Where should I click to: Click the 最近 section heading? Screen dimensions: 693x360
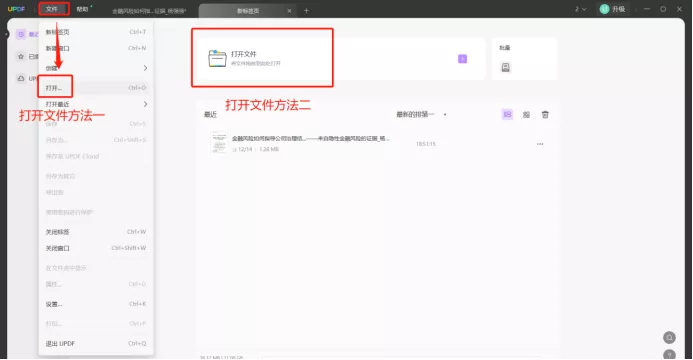pyautogui.click(x=210, y=115)
